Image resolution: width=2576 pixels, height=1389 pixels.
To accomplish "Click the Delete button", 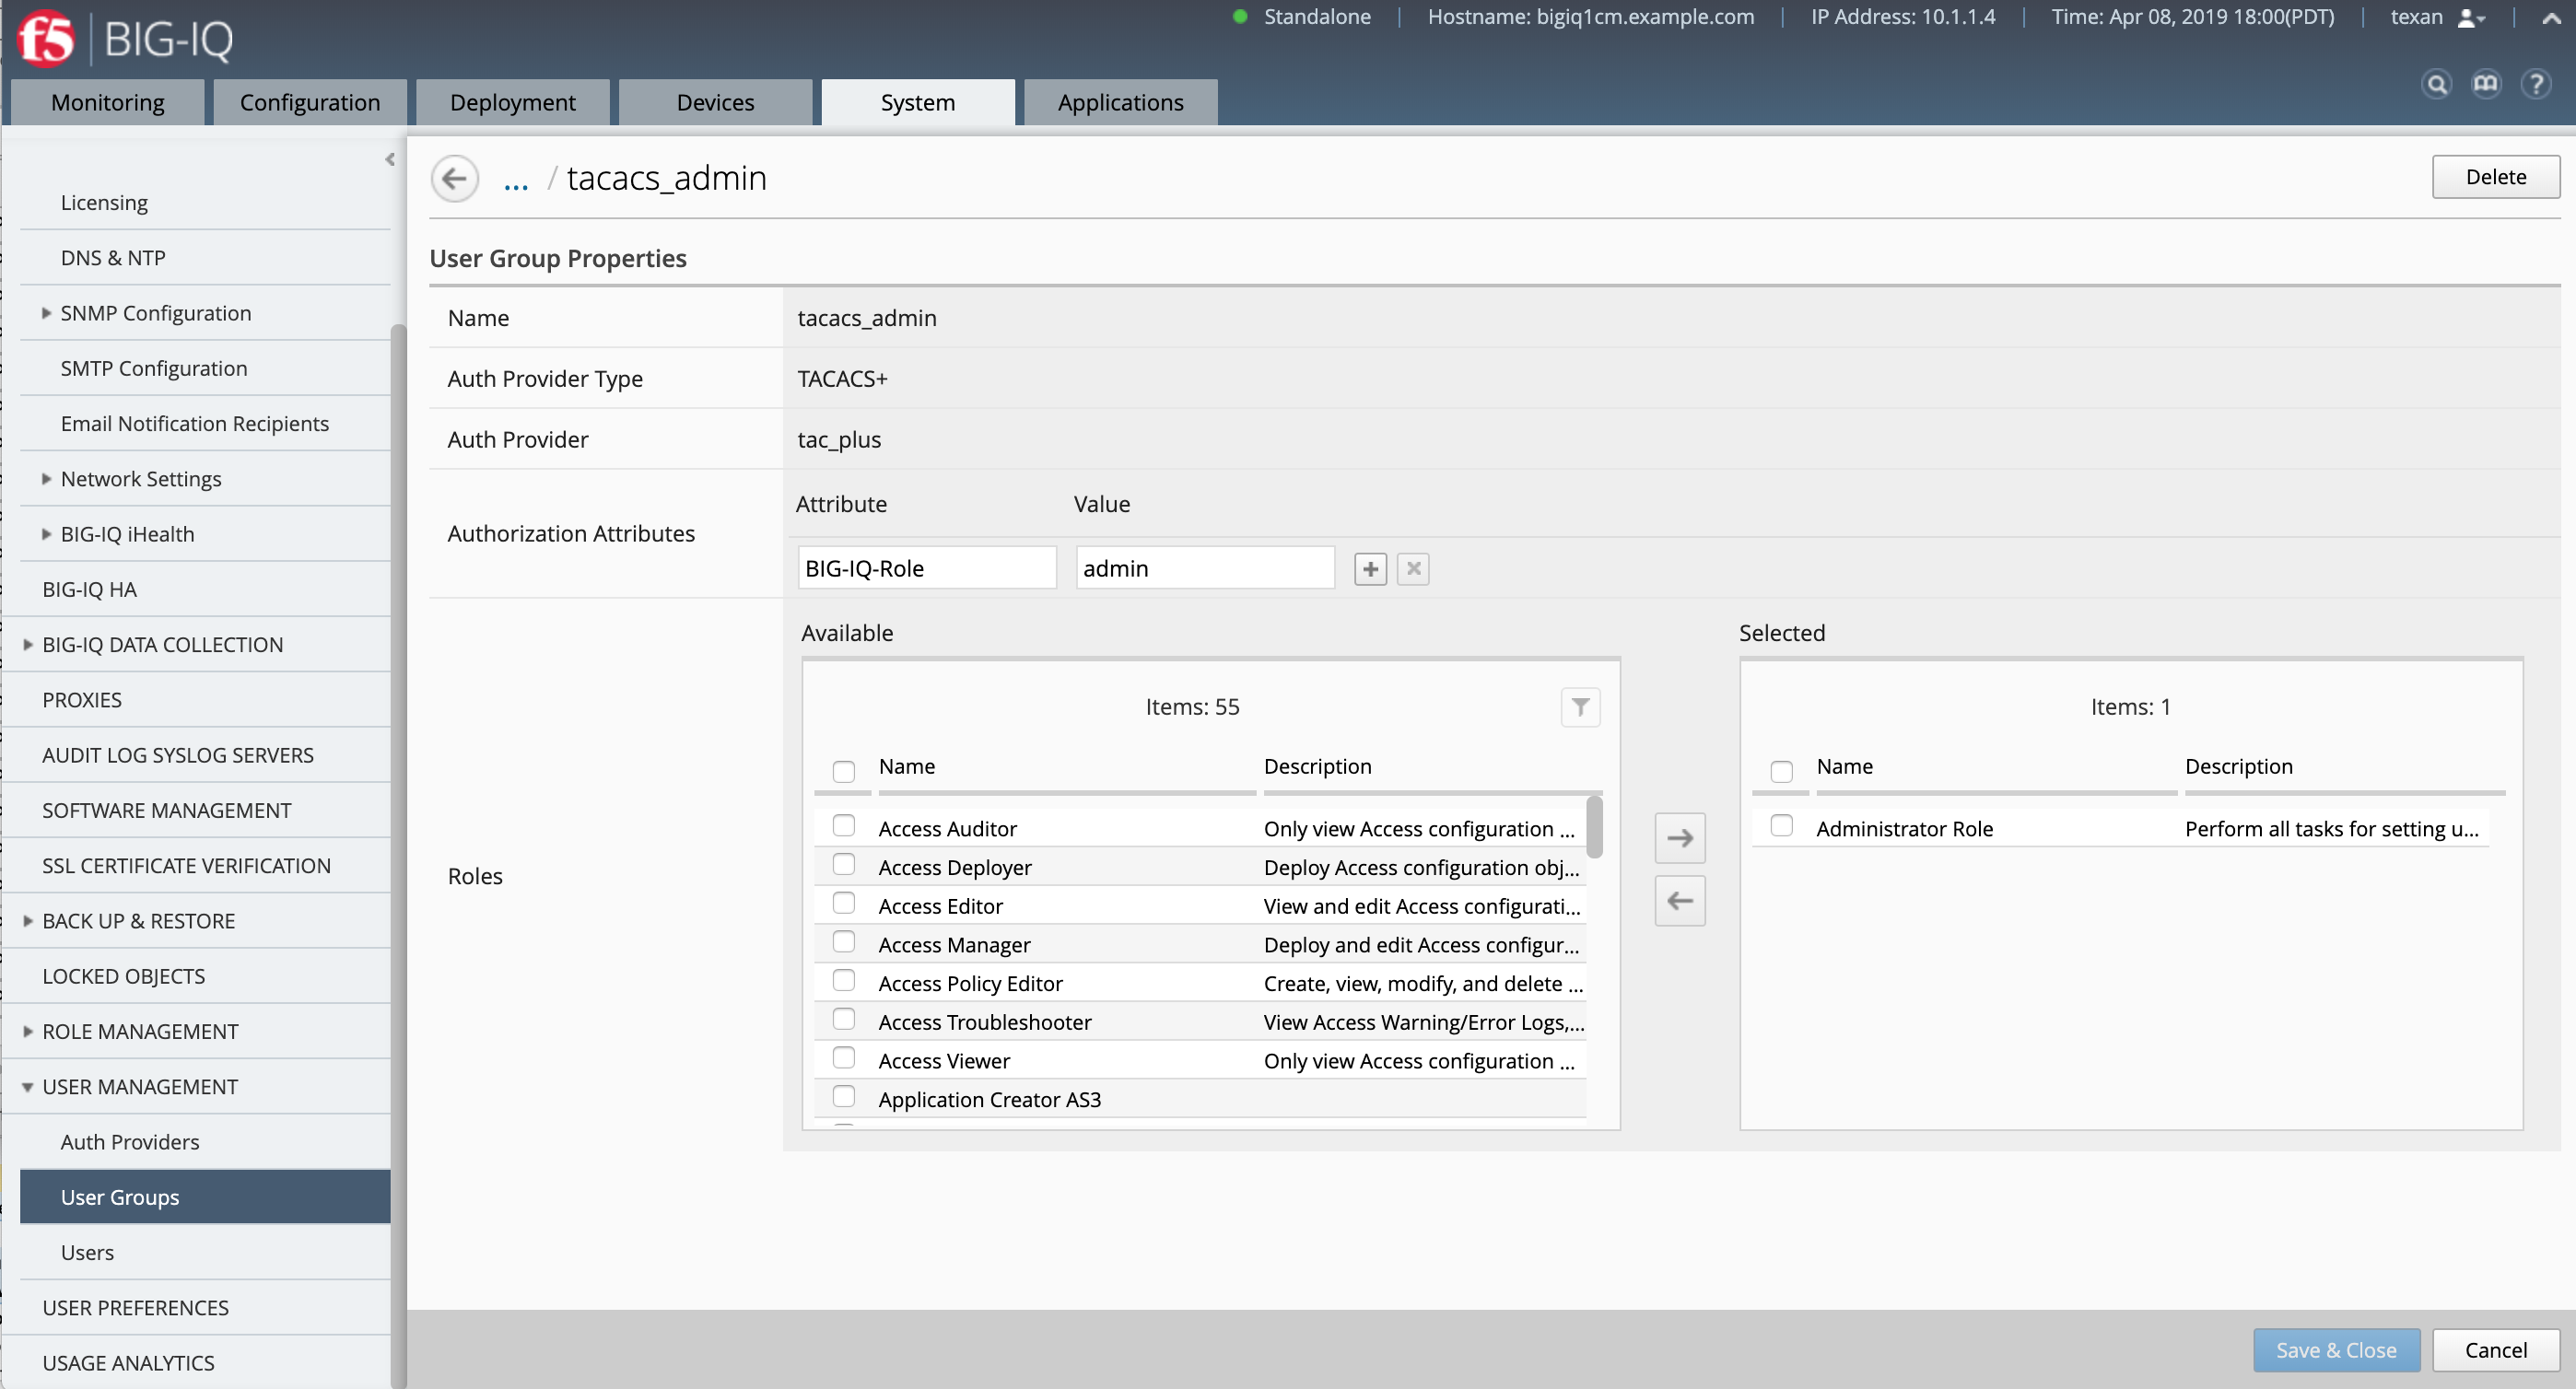I will 2494,176.
